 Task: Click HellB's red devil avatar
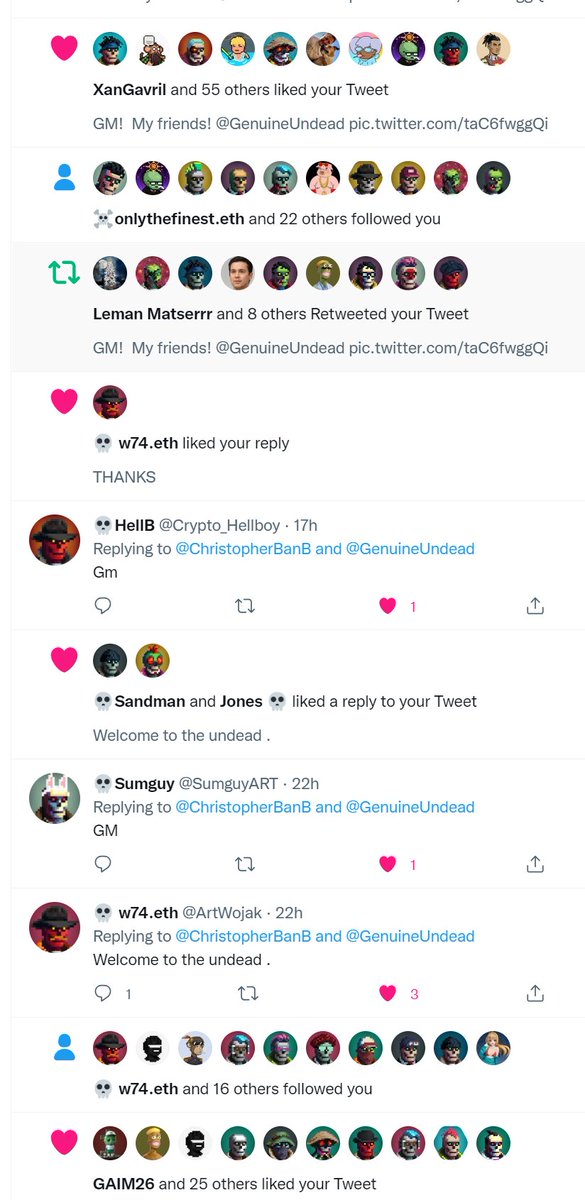coord(54,540)
